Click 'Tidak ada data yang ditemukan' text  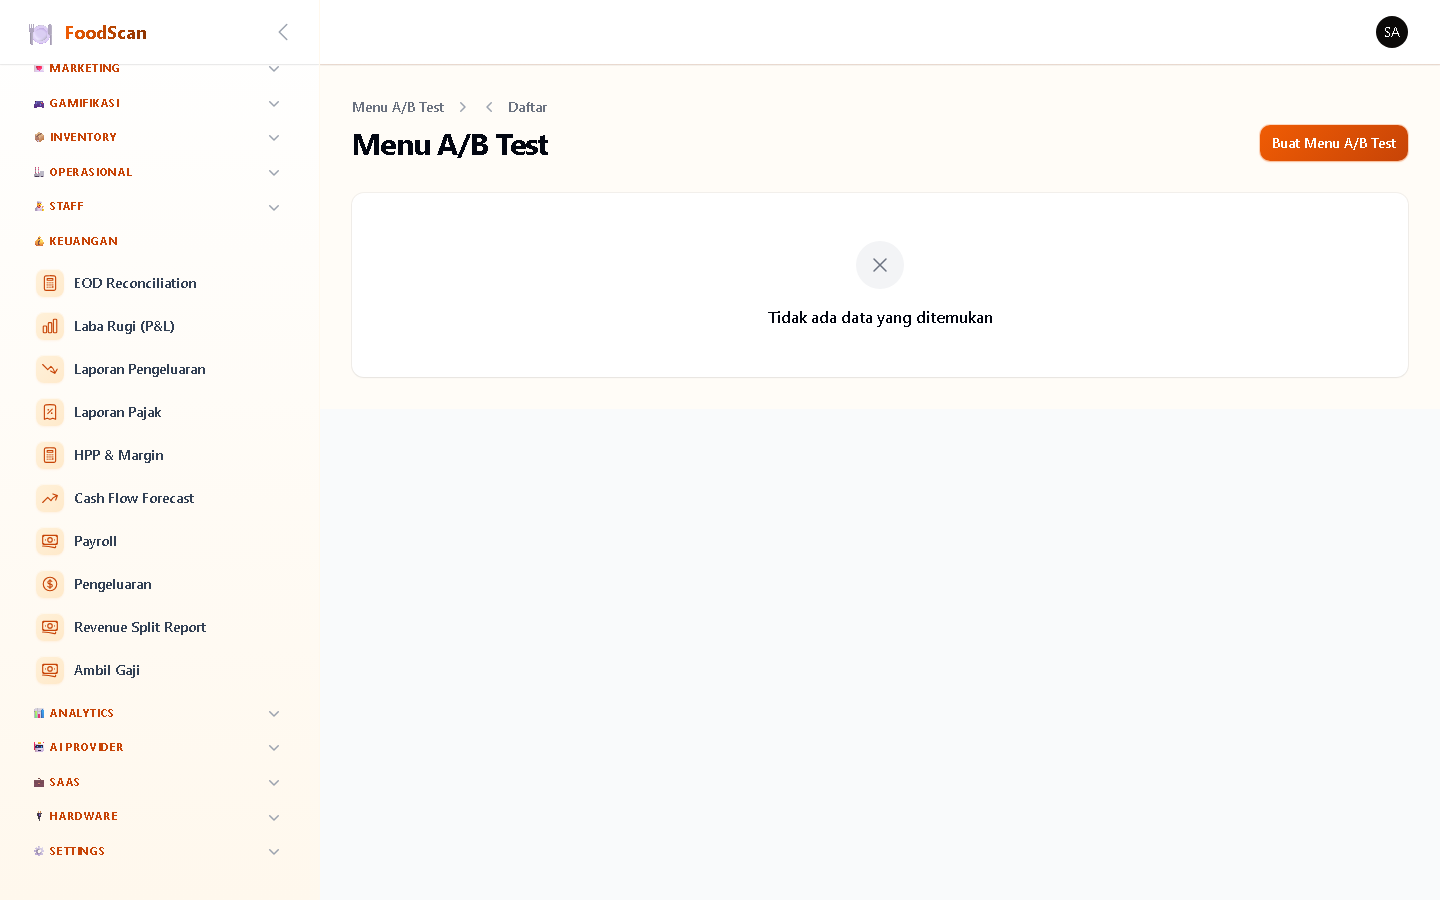tap(880, 317)
